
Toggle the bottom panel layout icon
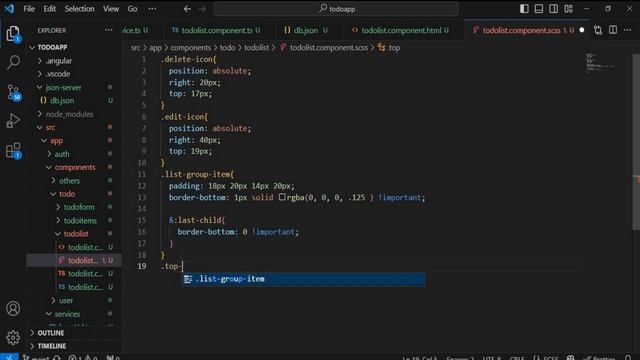coord(539,9)
